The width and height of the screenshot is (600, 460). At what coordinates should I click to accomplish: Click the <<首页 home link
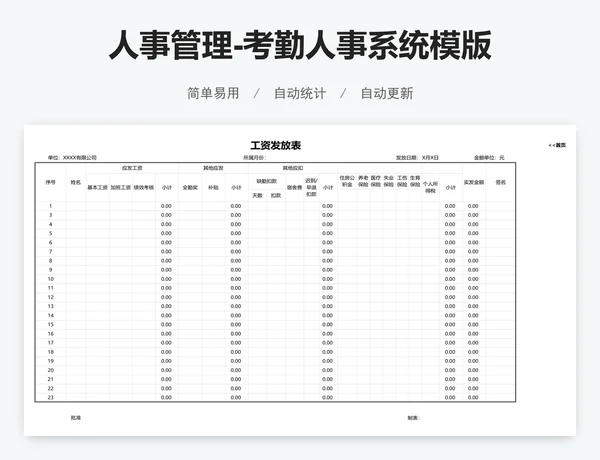pos(557,145)
